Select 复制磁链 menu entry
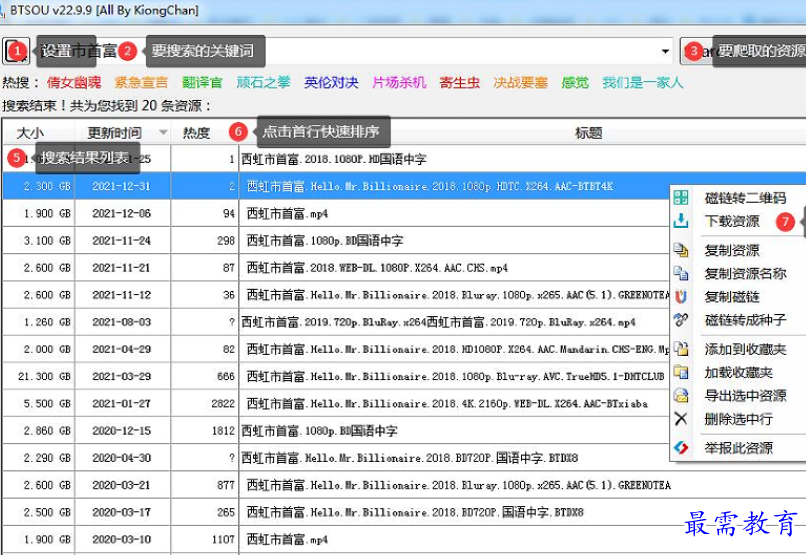The image size is (806, 555). click(731, 297)
